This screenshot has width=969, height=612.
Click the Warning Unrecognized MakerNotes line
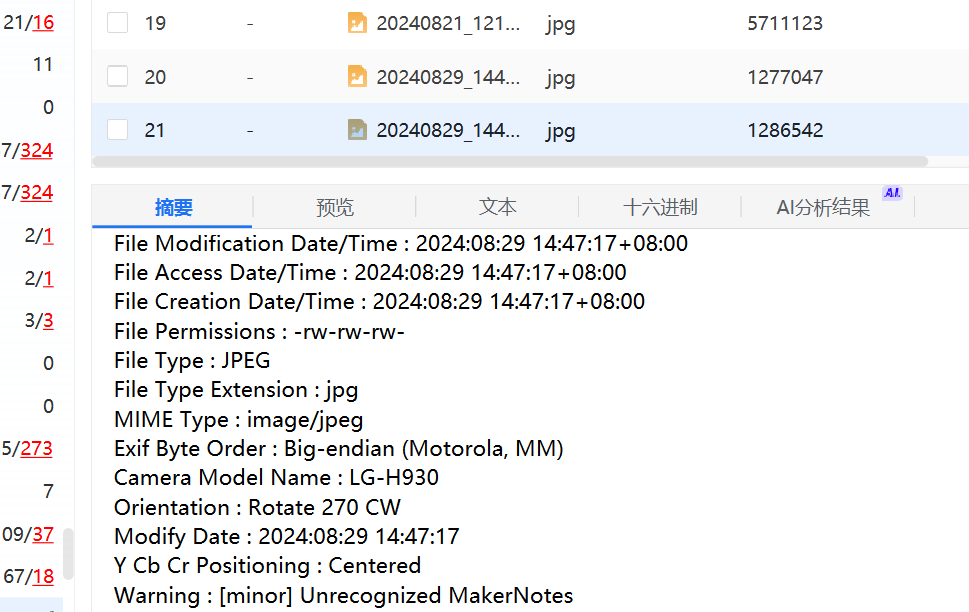[x=344, y=595]
